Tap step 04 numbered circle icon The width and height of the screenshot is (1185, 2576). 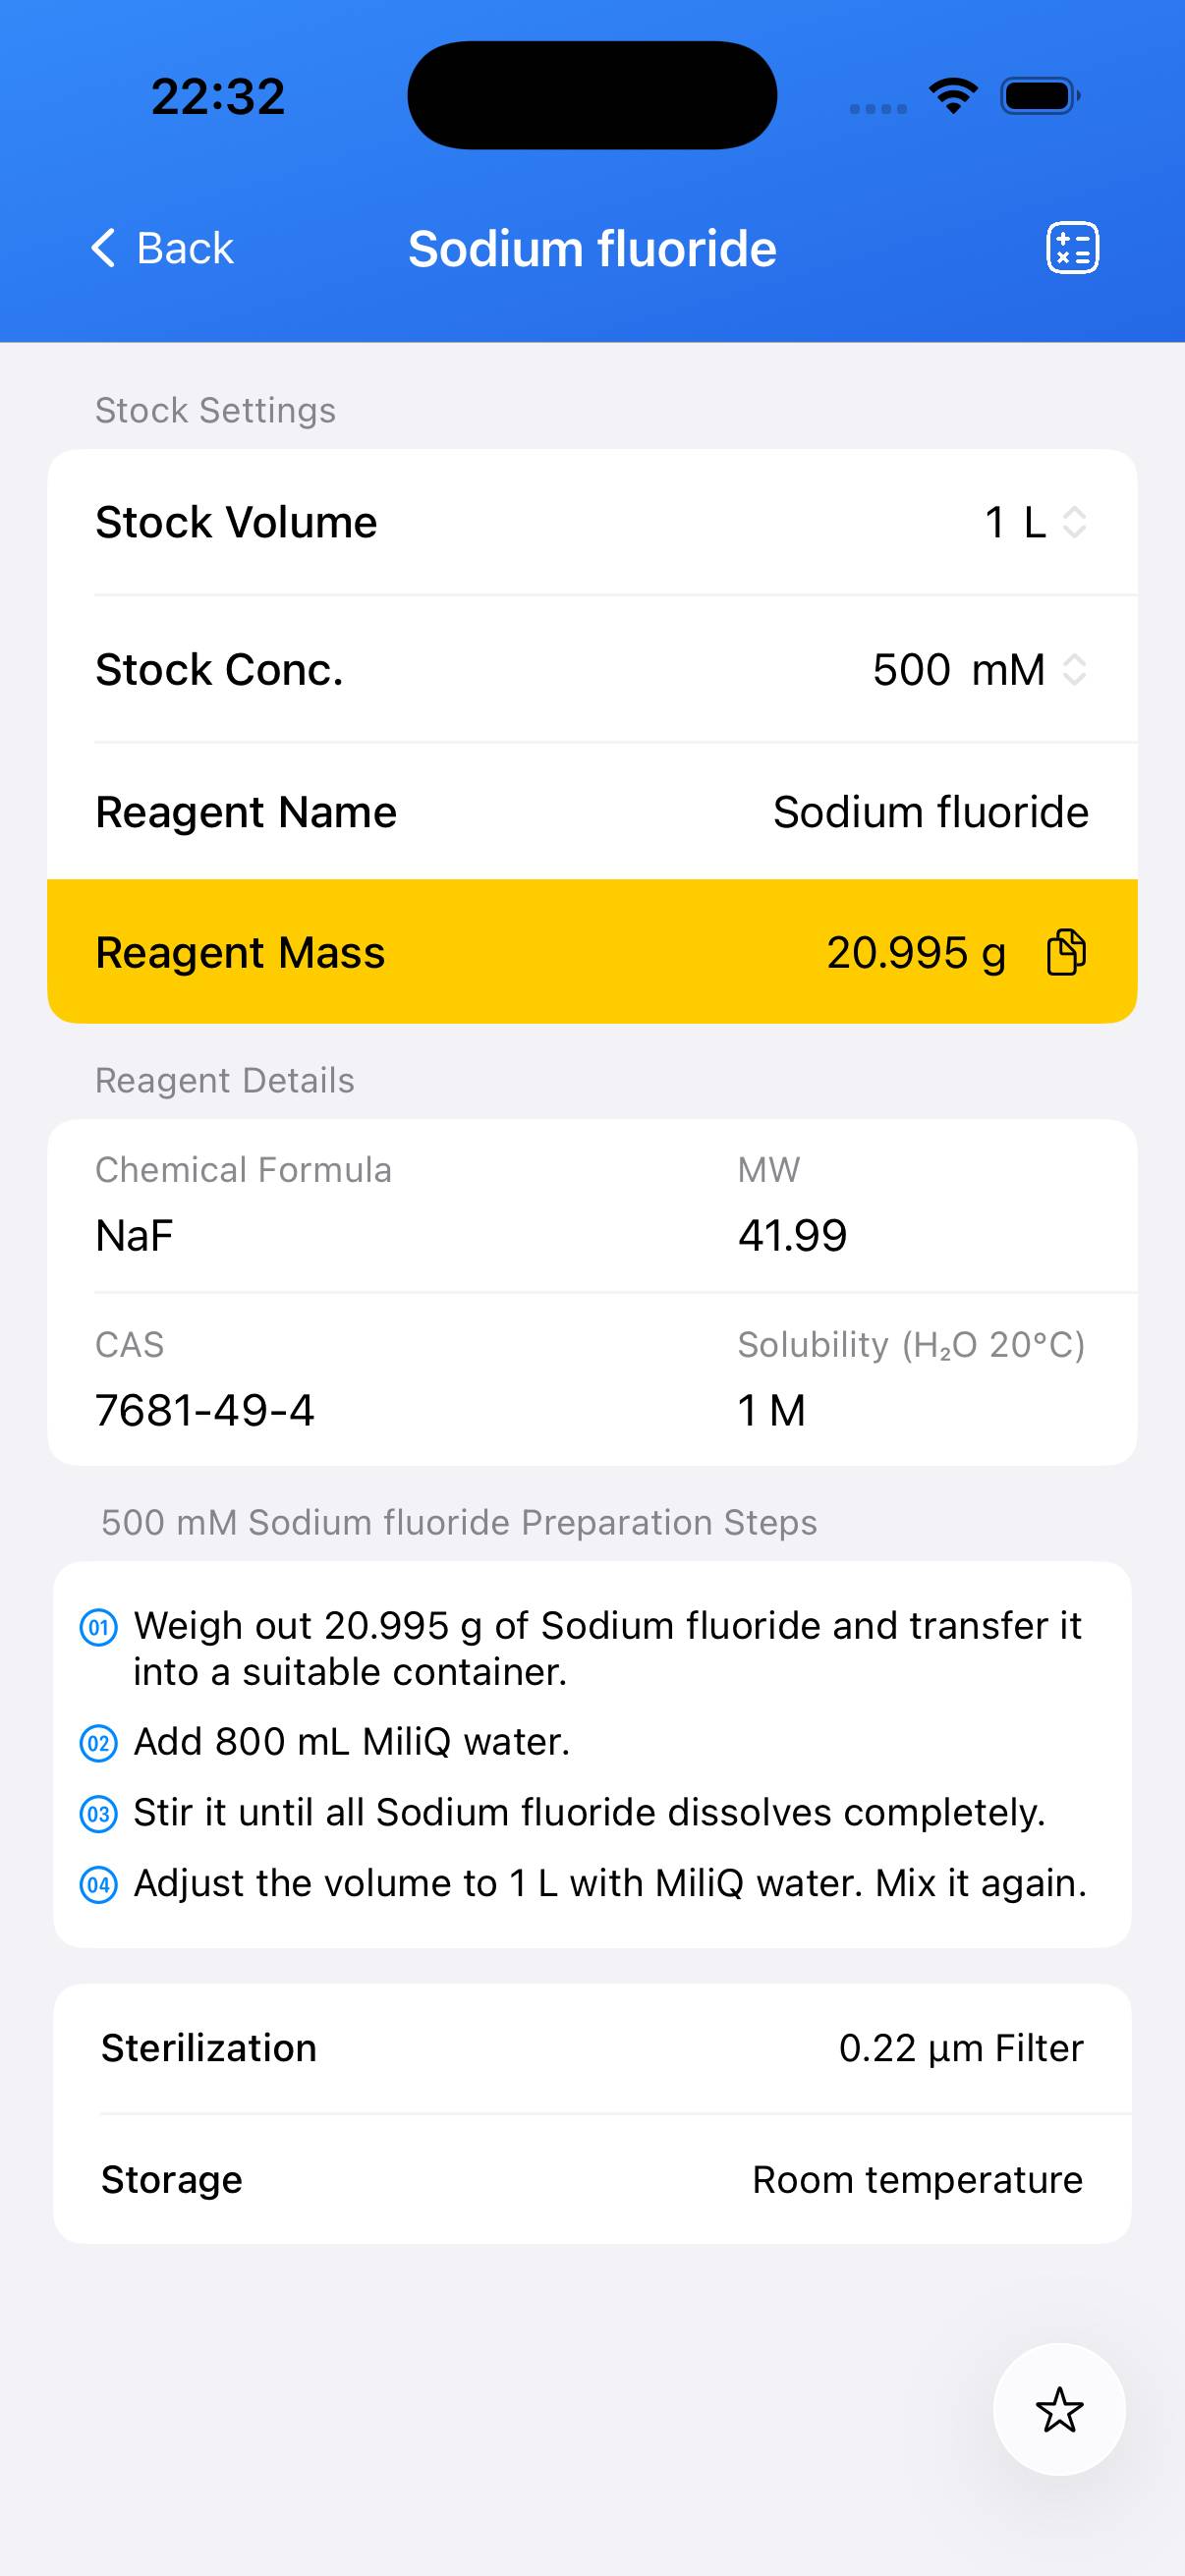(98, 1884)
